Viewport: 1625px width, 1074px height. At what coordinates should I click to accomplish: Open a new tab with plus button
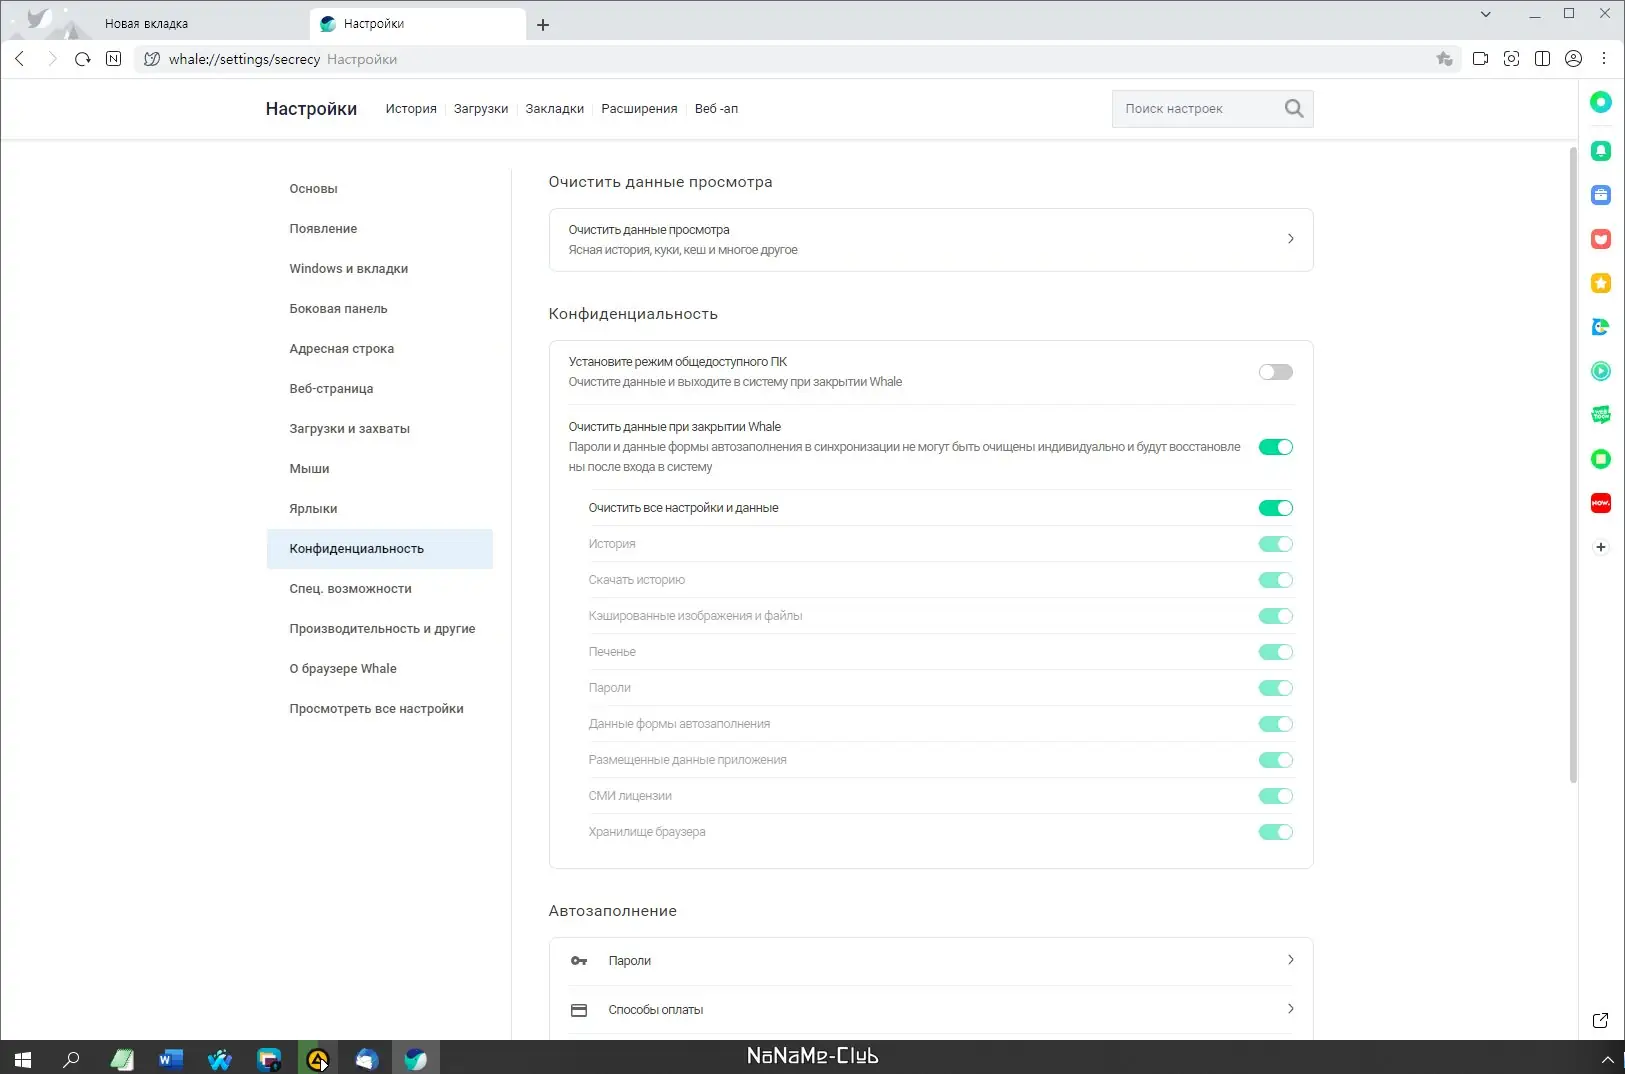[543, 25]
